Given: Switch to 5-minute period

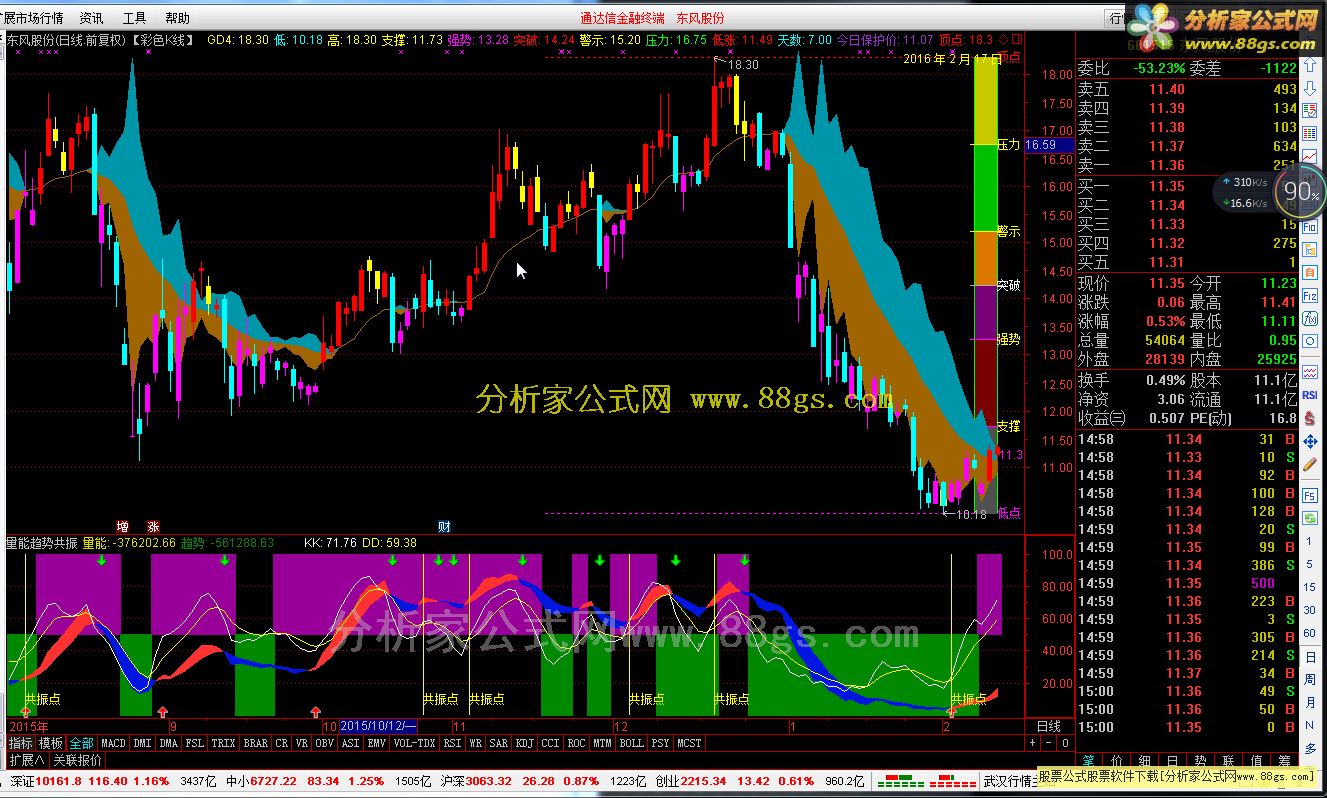Looking at the screenshot, I should (x=1309, y=564).
